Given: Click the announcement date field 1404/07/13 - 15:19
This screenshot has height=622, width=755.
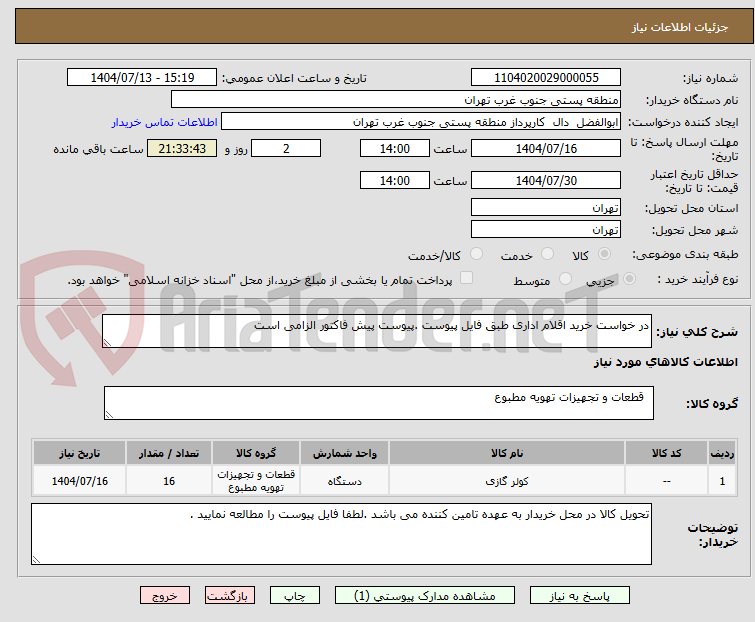Looking at the screenshot, I should coord(142,78).
